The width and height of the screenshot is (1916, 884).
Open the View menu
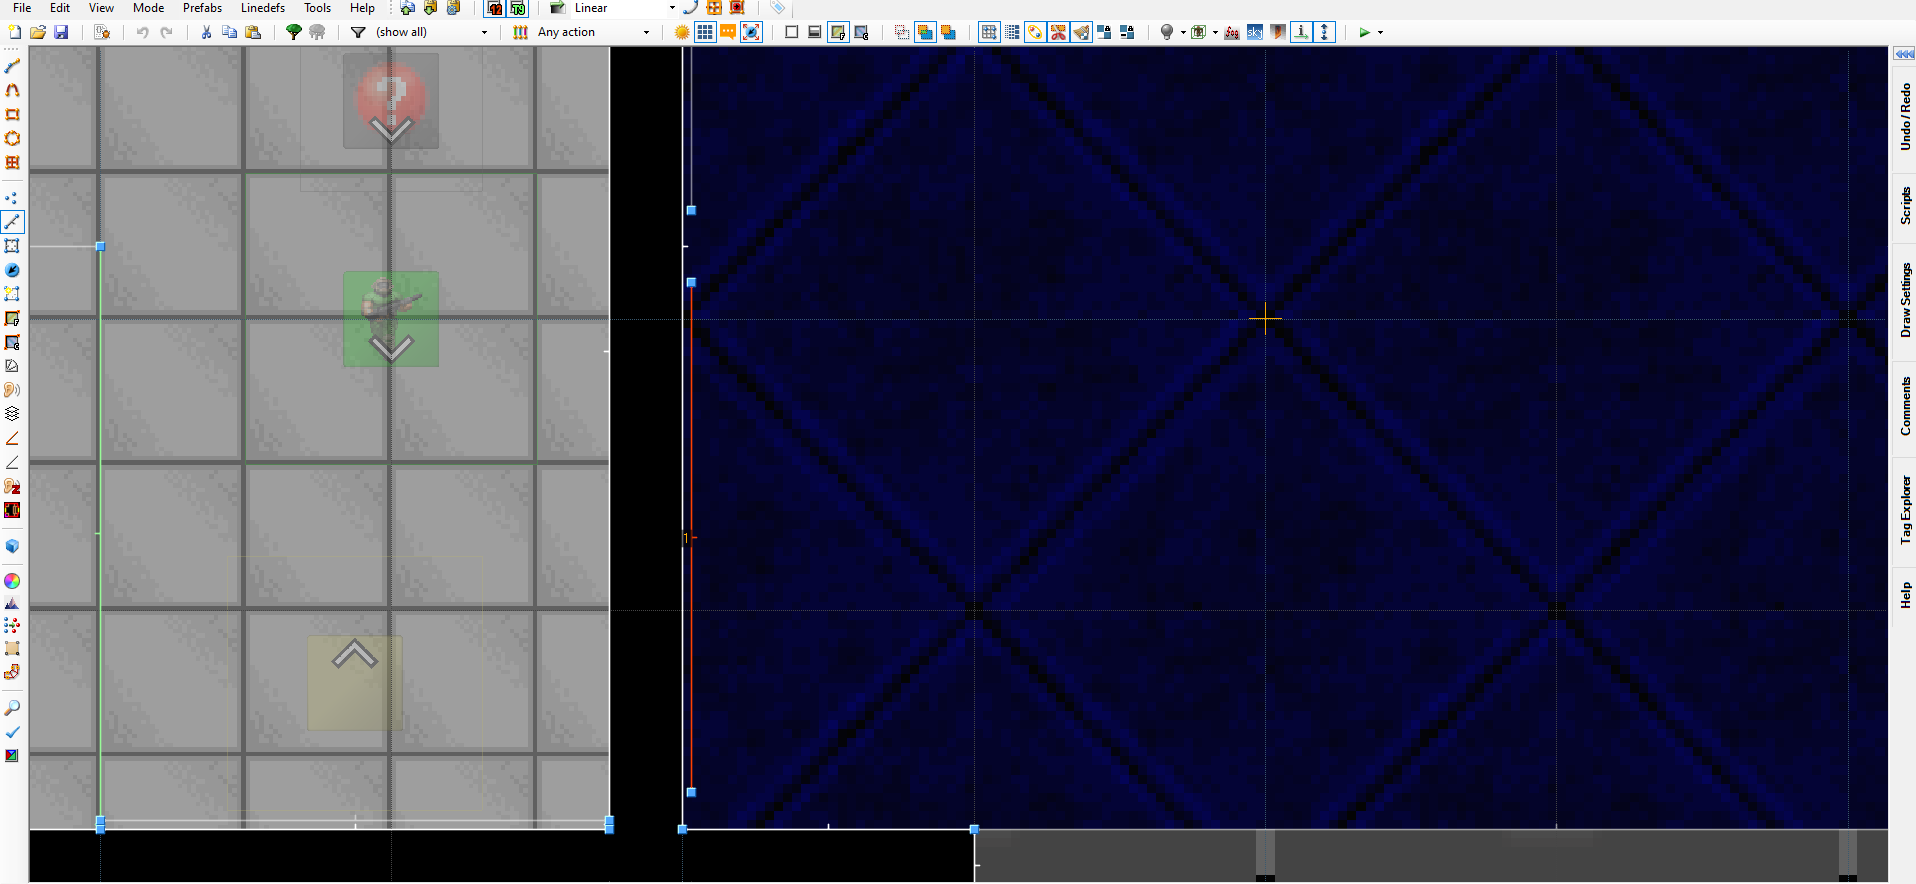coord(101,8)
